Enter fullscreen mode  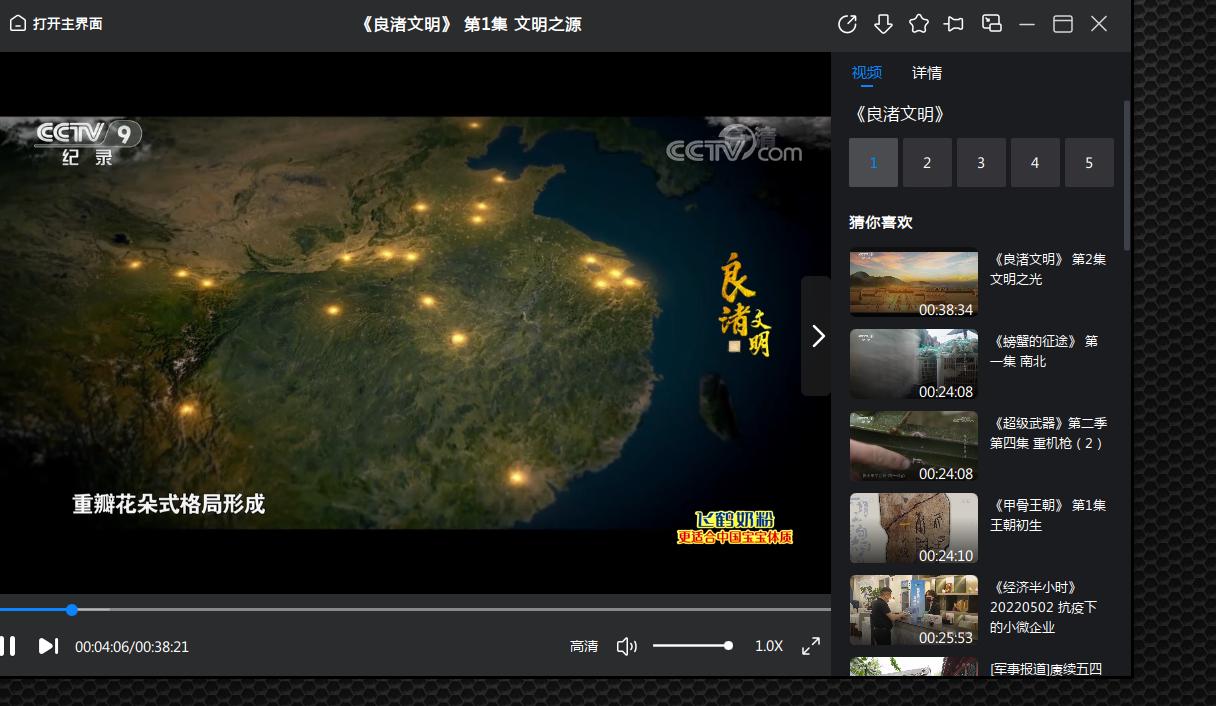pyautogui.click(x=811, y=646)
